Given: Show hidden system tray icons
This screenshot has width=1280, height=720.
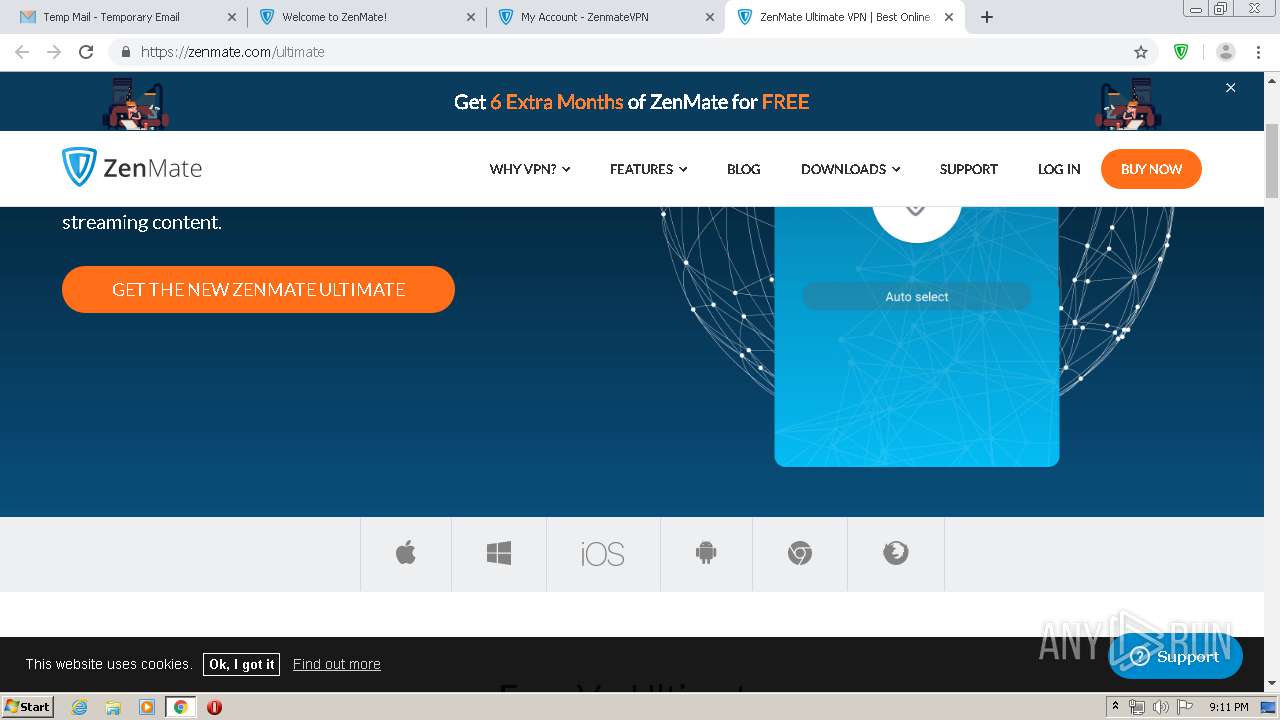Looking at the screenshot, I should (x=1115, y=707).
